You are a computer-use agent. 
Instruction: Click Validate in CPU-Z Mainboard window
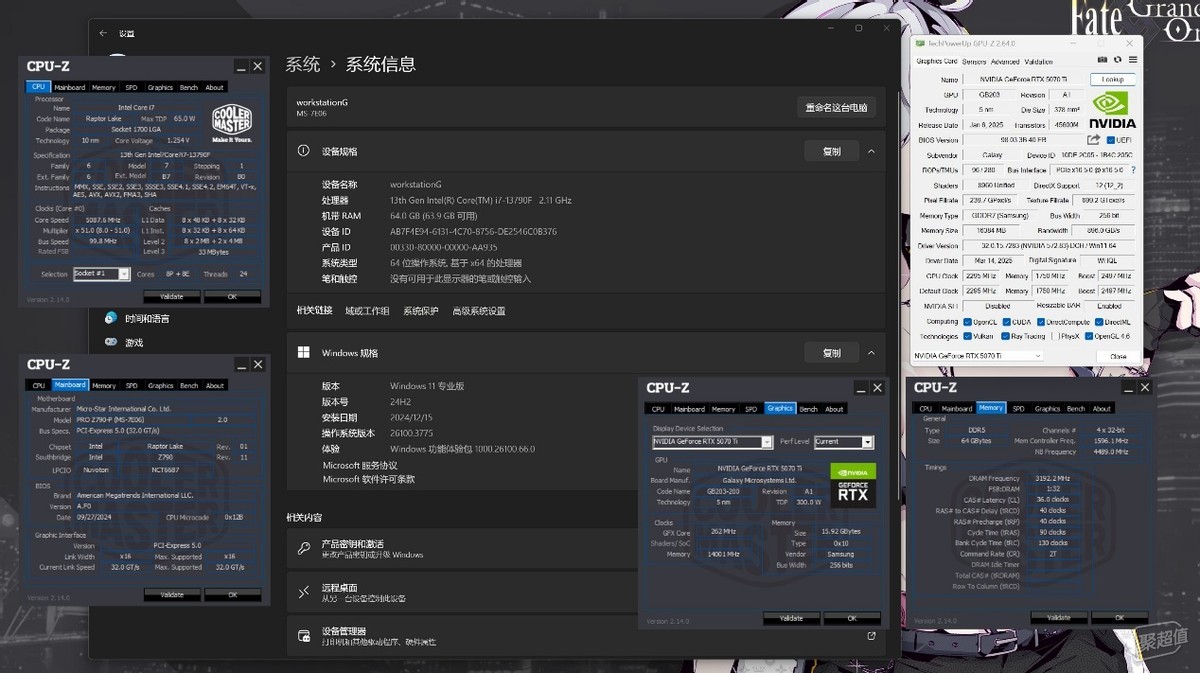click(x=172, y=595)
